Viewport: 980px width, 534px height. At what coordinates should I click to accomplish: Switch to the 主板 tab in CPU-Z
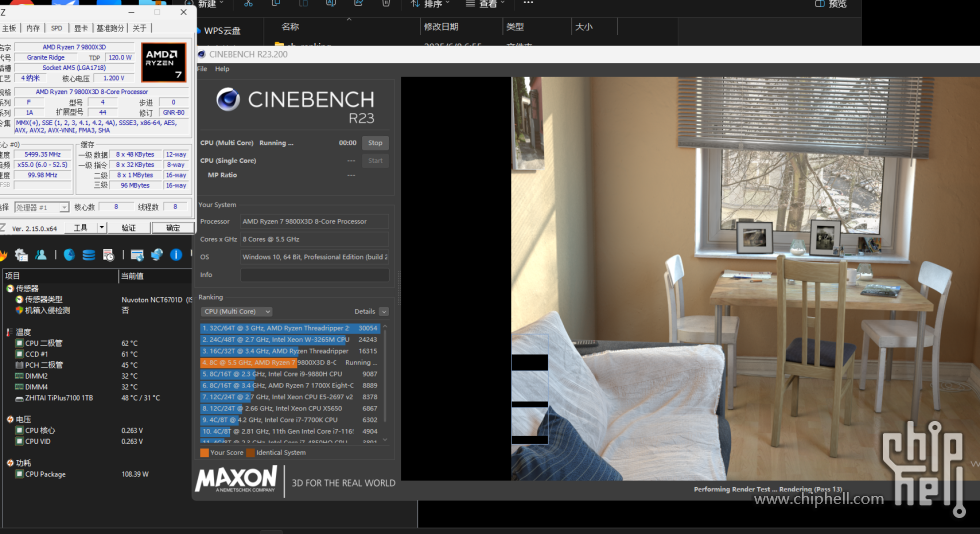pyautogui.click(x=9, y=28)
